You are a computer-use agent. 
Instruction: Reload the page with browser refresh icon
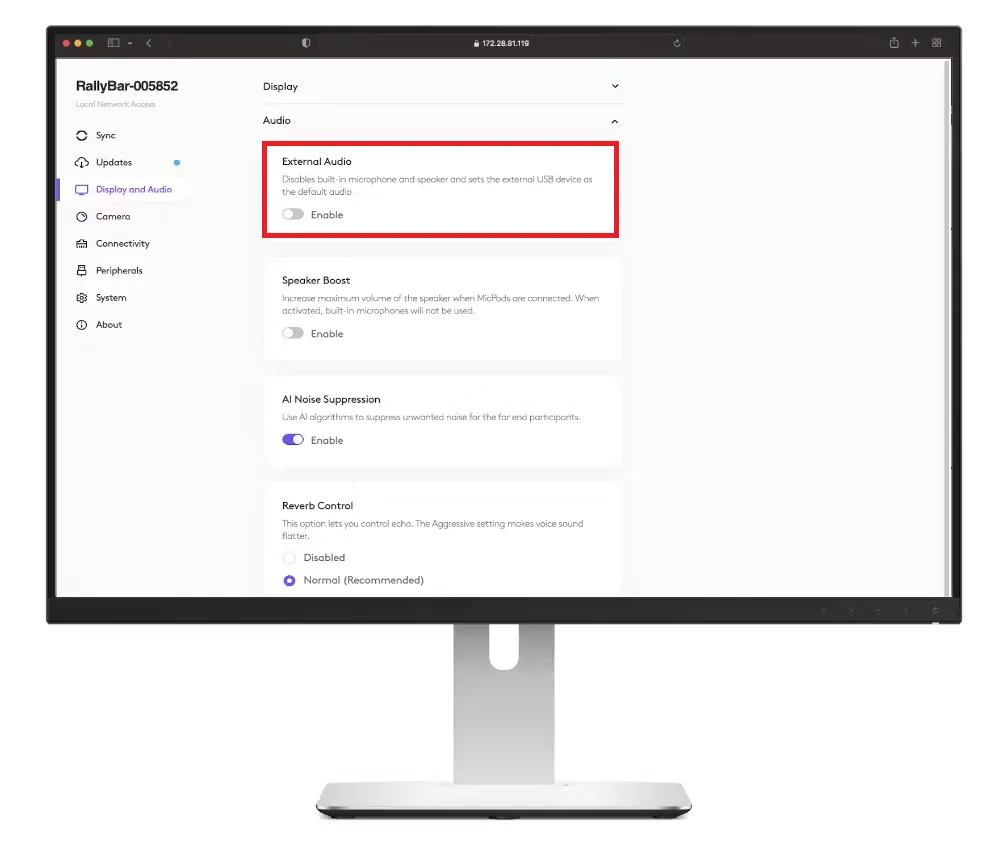(677, 43)
